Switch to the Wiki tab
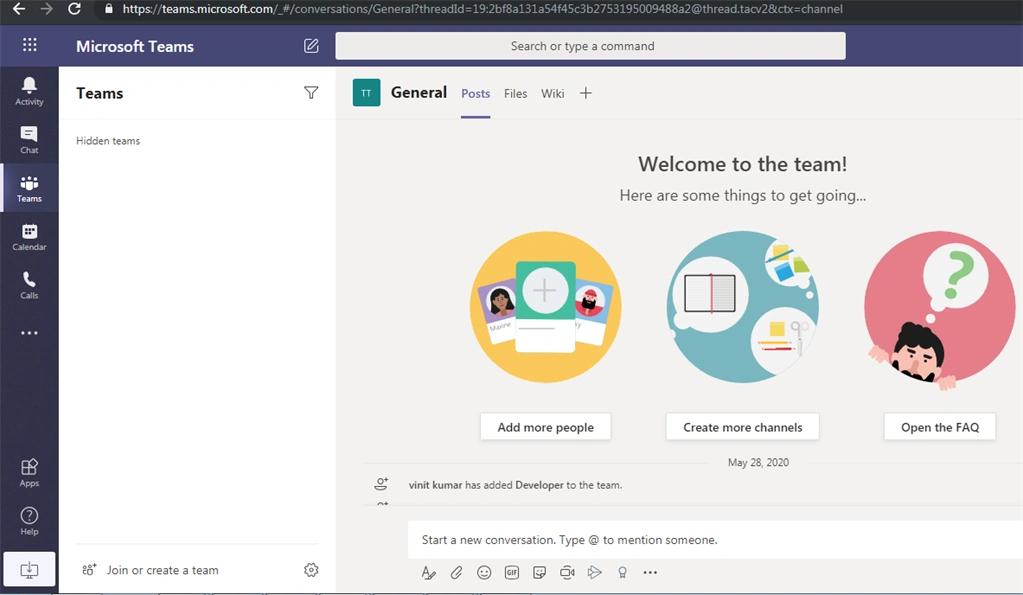 (553, 93)
